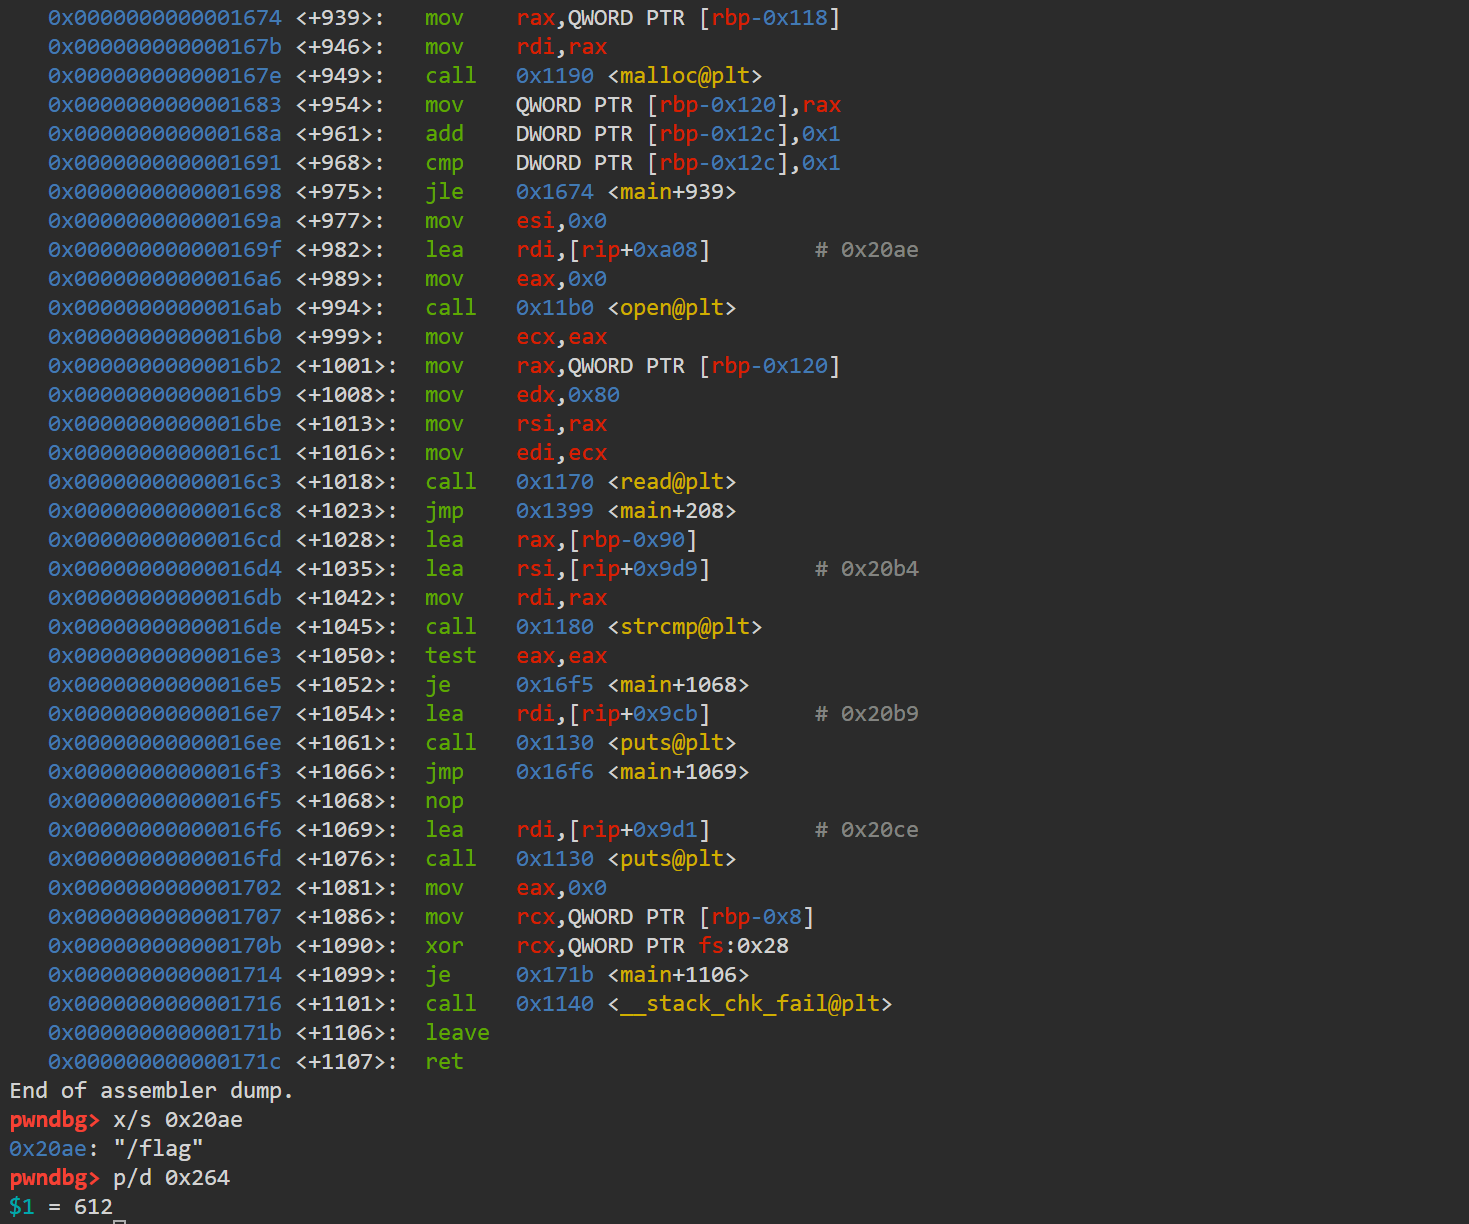Select the [rip+0xa08] operand
This screenshot has height=1224, width=1469.
pos(639,250)
